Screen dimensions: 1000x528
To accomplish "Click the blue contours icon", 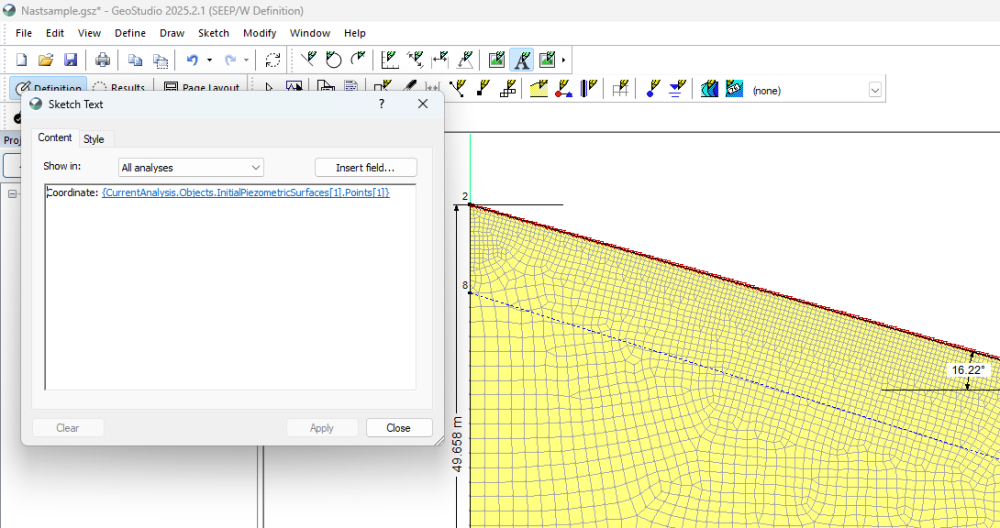I will [x=709, y=89].
